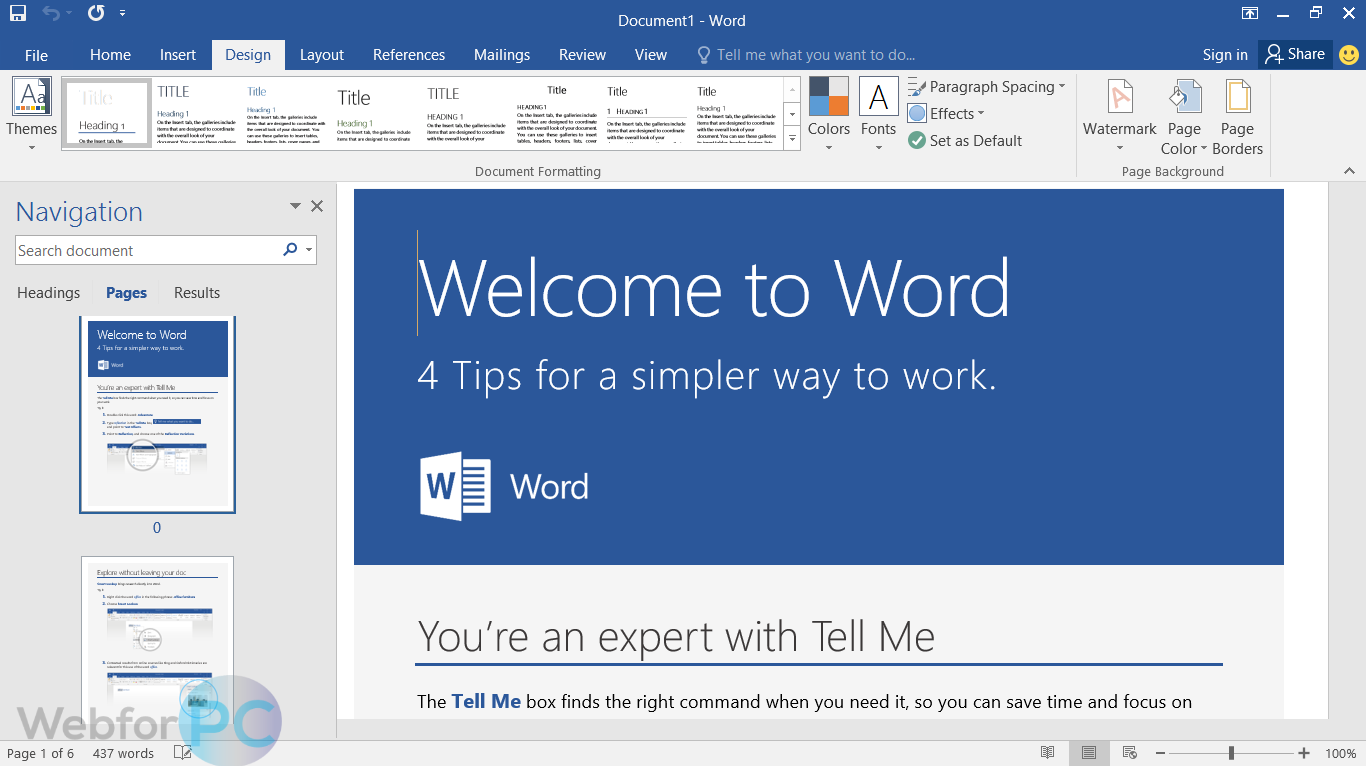
Task: Click the 437 words count
Action: 123,753
